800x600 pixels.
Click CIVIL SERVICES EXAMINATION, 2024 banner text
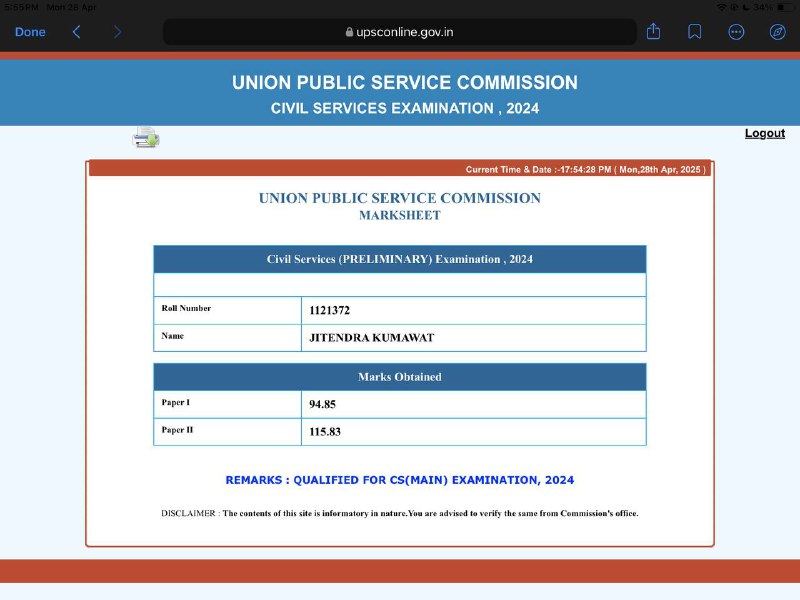tap(405, 108)
